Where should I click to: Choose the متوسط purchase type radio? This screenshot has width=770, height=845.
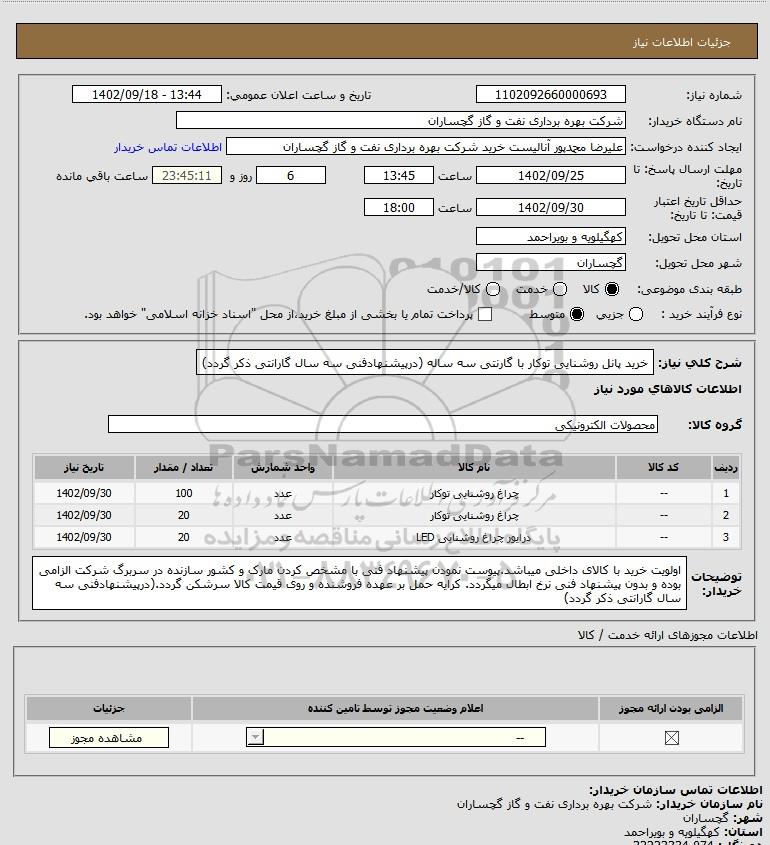pyautogui.click(x=577, y=314)
